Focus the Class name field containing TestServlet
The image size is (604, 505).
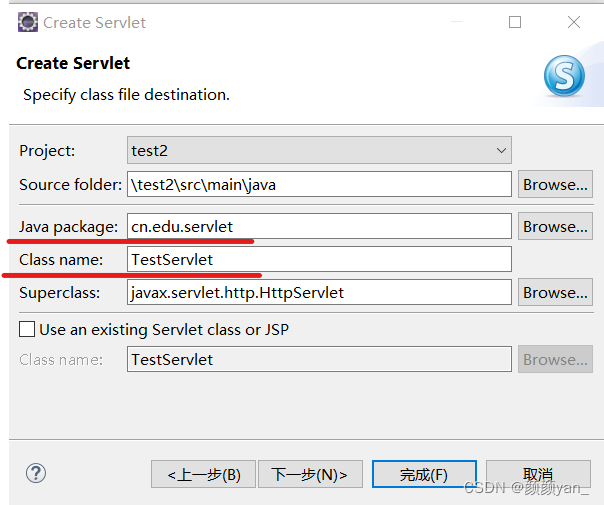coord(319,259)
